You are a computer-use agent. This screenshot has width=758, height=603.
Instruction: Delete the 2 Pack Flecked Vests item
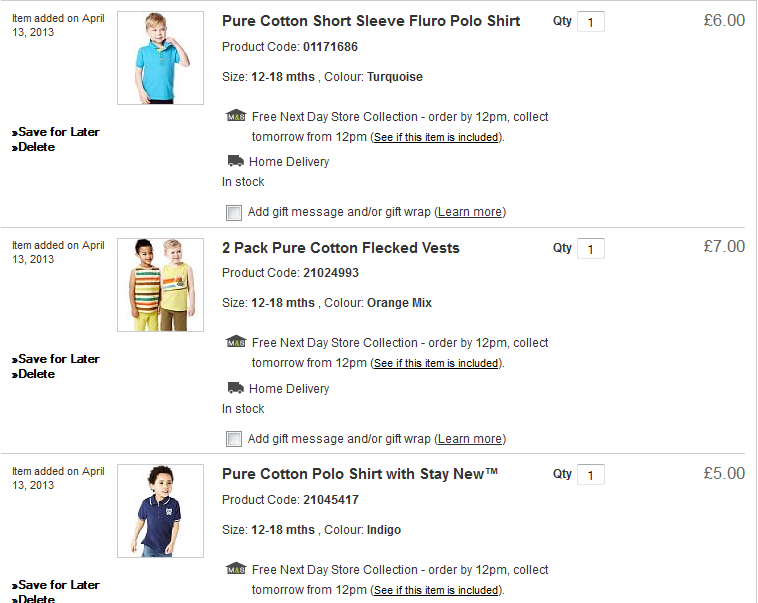point(36,374)
